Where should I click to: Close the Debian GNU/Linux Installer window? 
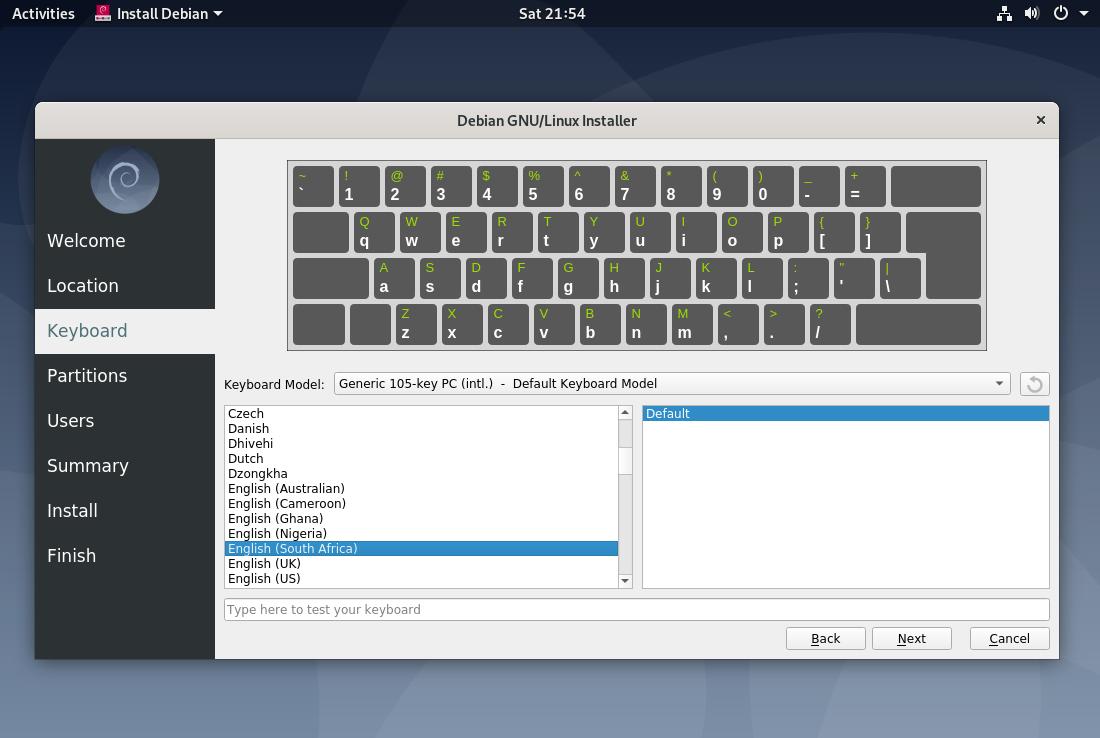(x=1041, y=120)
